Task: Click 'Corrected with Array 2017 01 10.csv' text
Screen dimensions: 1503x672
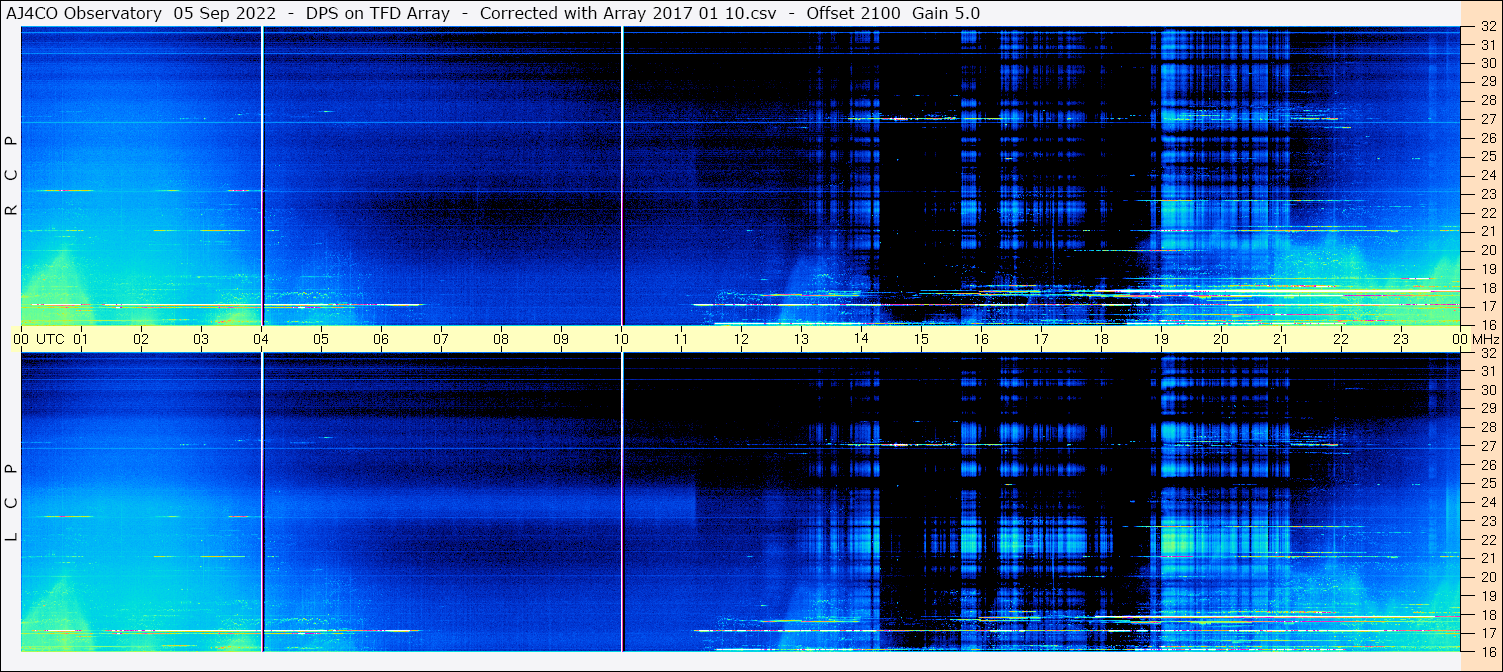Action: click(x=628, y=13)
